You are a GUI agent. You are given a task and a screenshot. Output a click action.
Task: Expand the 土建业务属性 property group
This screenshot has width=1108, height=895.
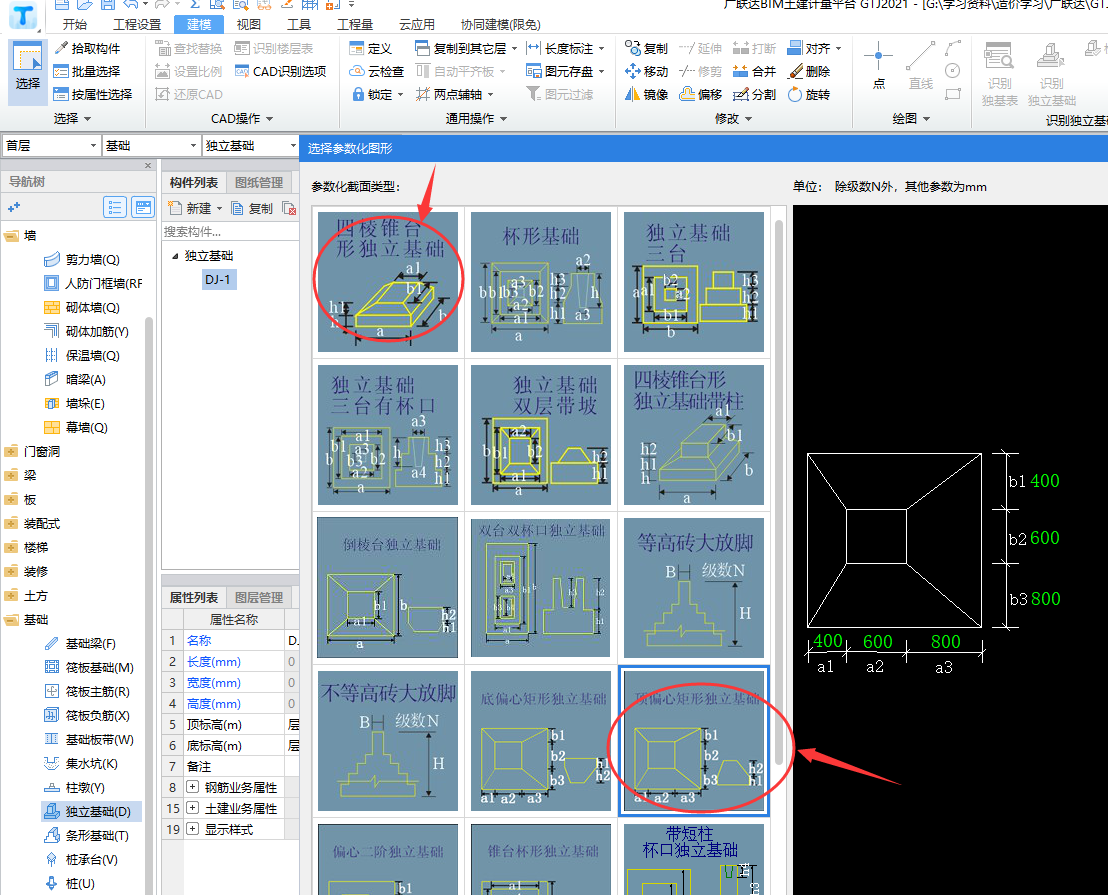click(x=192, y=808)
